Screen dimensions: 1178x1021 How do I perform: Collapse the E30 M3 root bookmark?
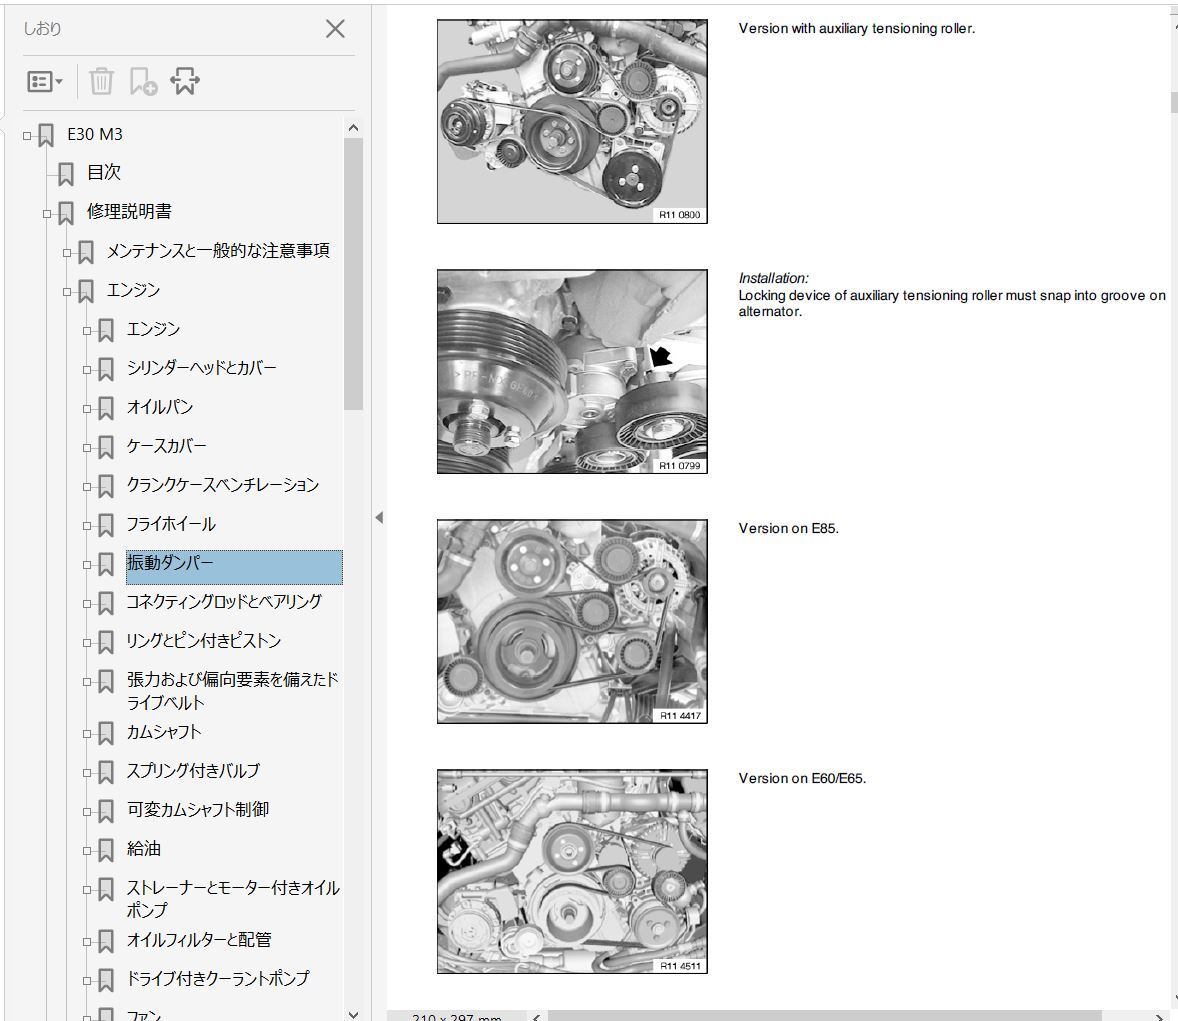(x=27, y=136)
